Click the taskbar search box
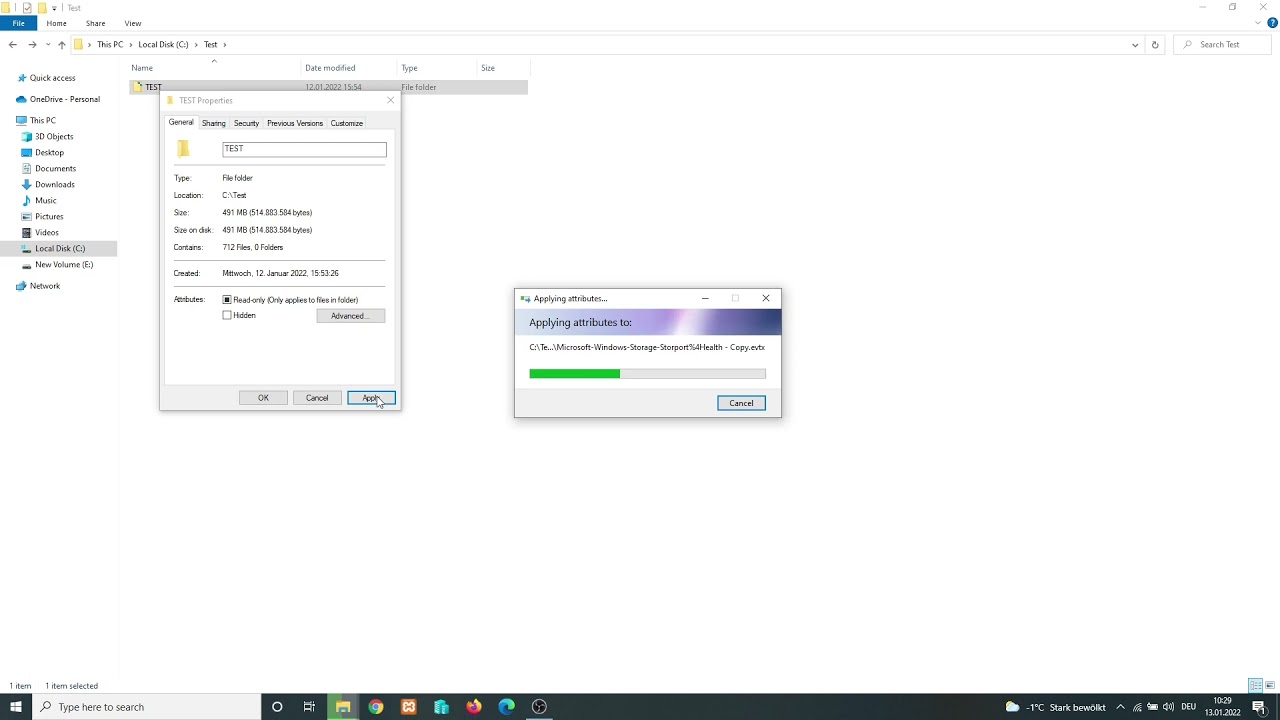Screen dimensions: 1280x720 pos(147,707)
